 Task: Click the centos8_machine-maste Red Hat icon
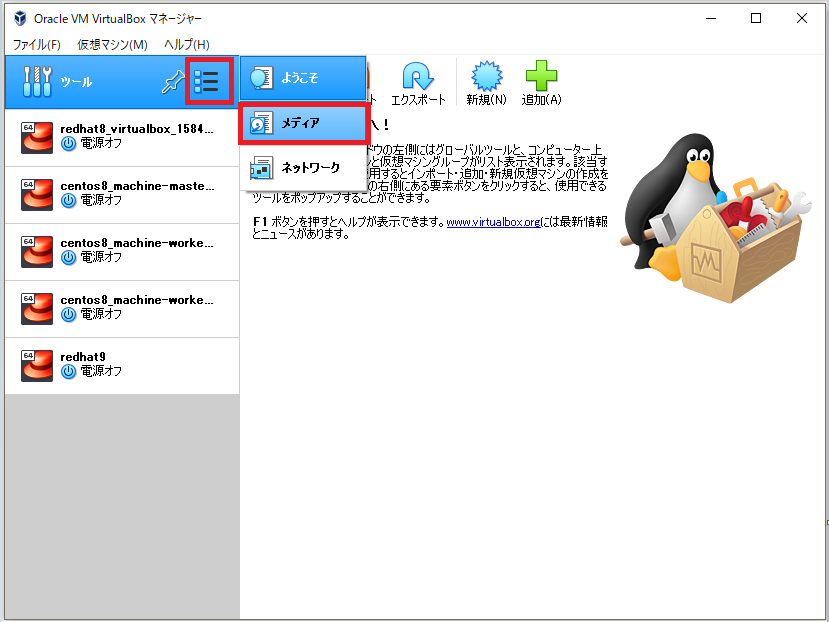coord(37,195)
